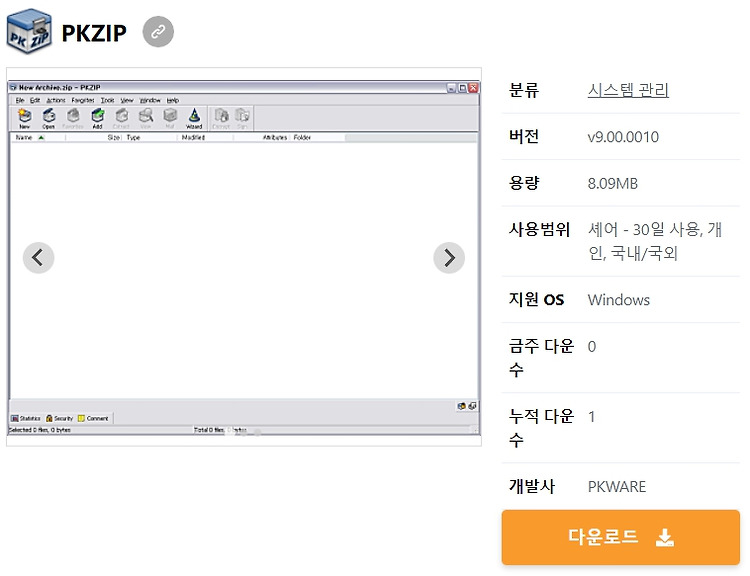Click the grayed View toolbar icon

pos(146,118)
